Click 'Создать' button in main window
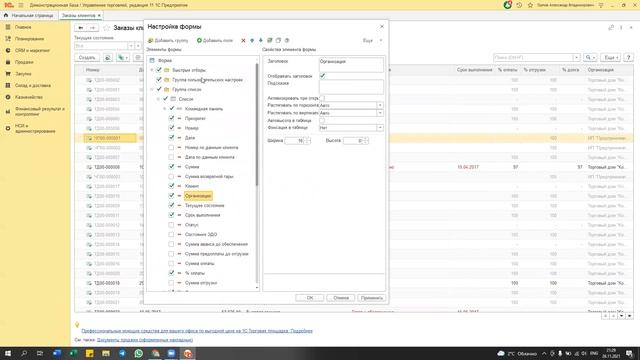This screenshot has width=640, height=360. [x=87, y=58]
